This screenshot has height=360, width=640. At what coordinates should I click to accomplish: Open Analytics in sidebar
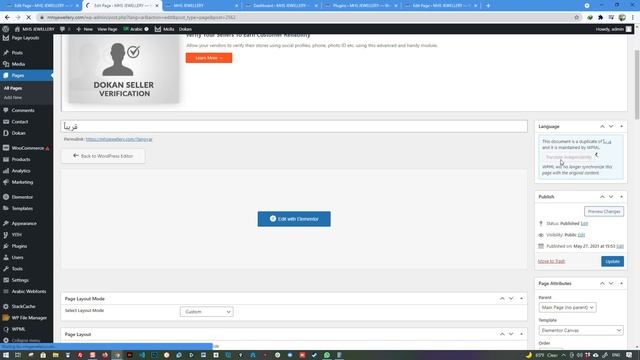click(21, 171)
